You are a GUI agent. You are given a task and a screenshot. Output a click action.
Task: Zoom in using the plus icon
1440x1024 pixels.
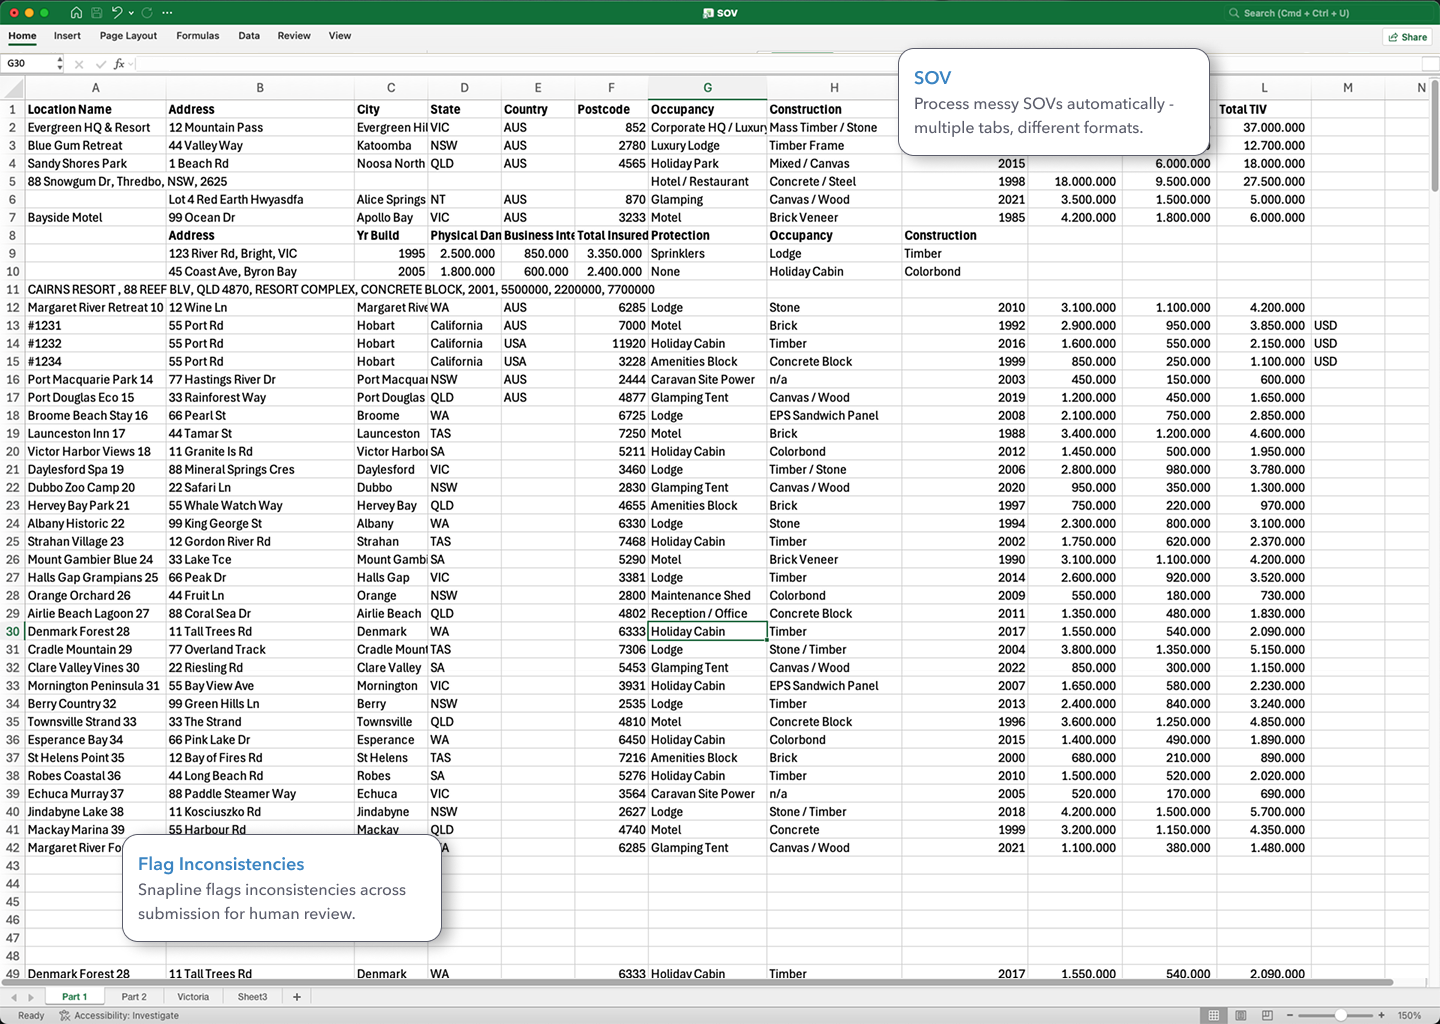[1381, 1015]
